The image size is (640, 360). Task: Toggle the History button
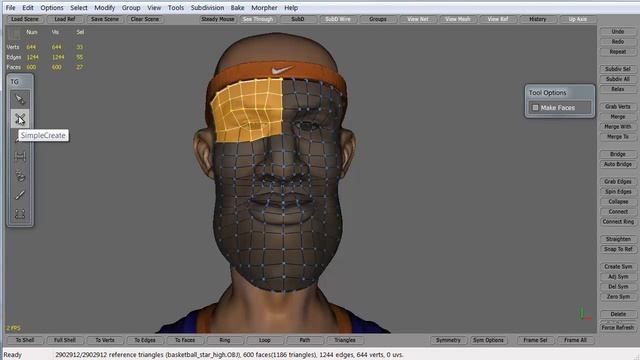coord(538,19)
